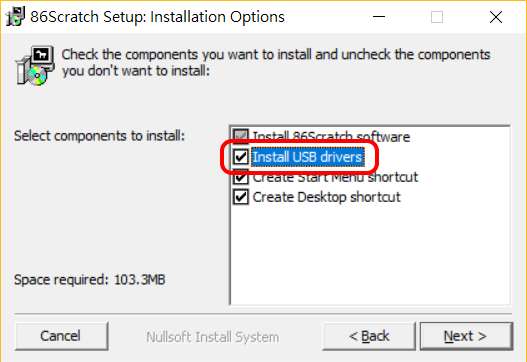Screen dimensions: 527x362
Task: Click the greyed Install 86Scratch software checkbox
Action: [241, 135]
